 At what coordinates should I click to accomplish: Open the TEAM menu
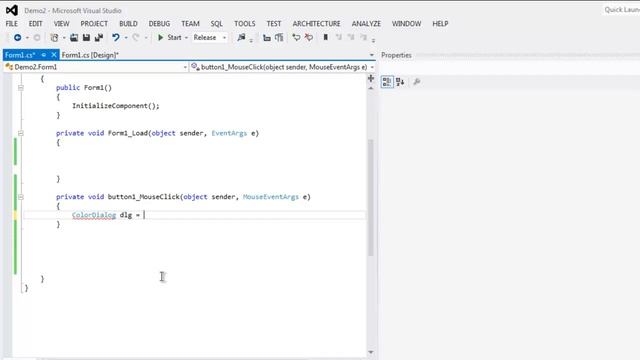point(190,24)
